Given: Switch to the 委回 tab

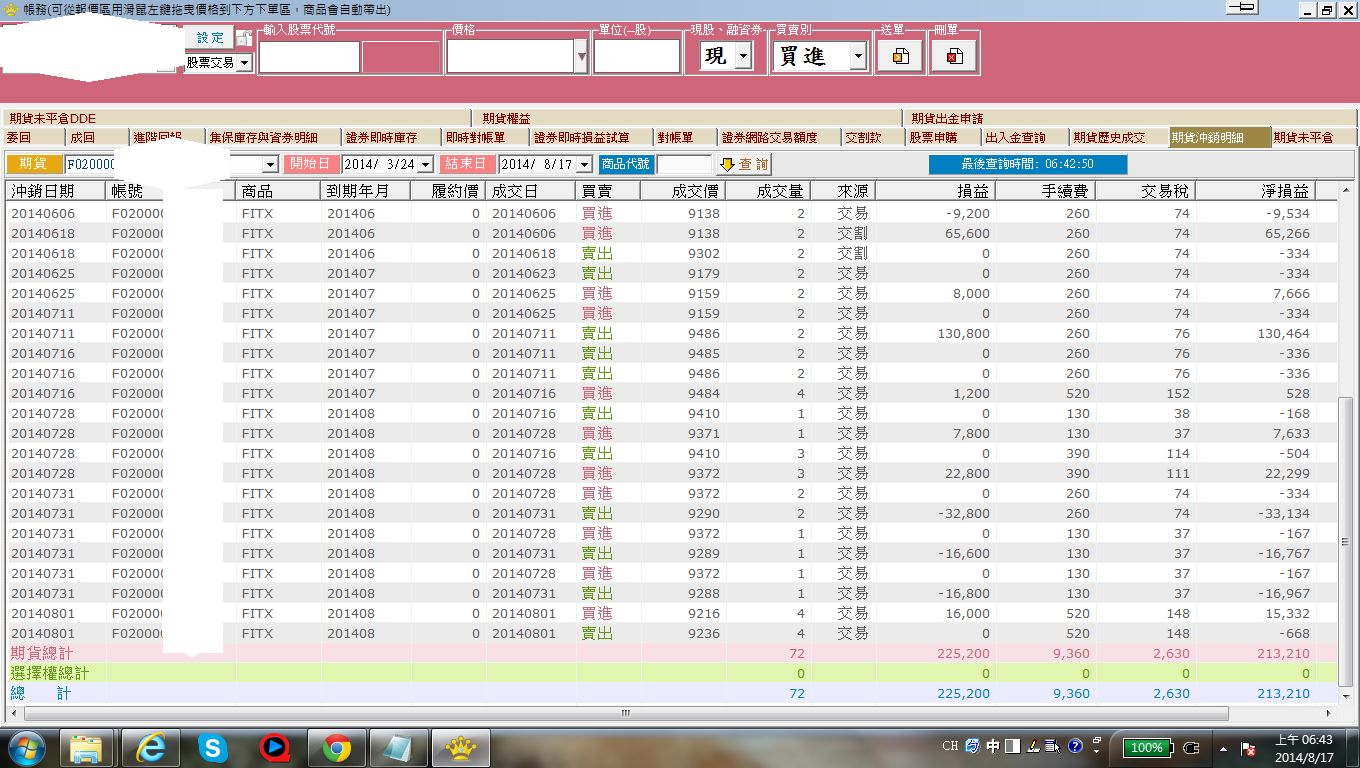Looking at the screenshot, I should tap(32, 137).
